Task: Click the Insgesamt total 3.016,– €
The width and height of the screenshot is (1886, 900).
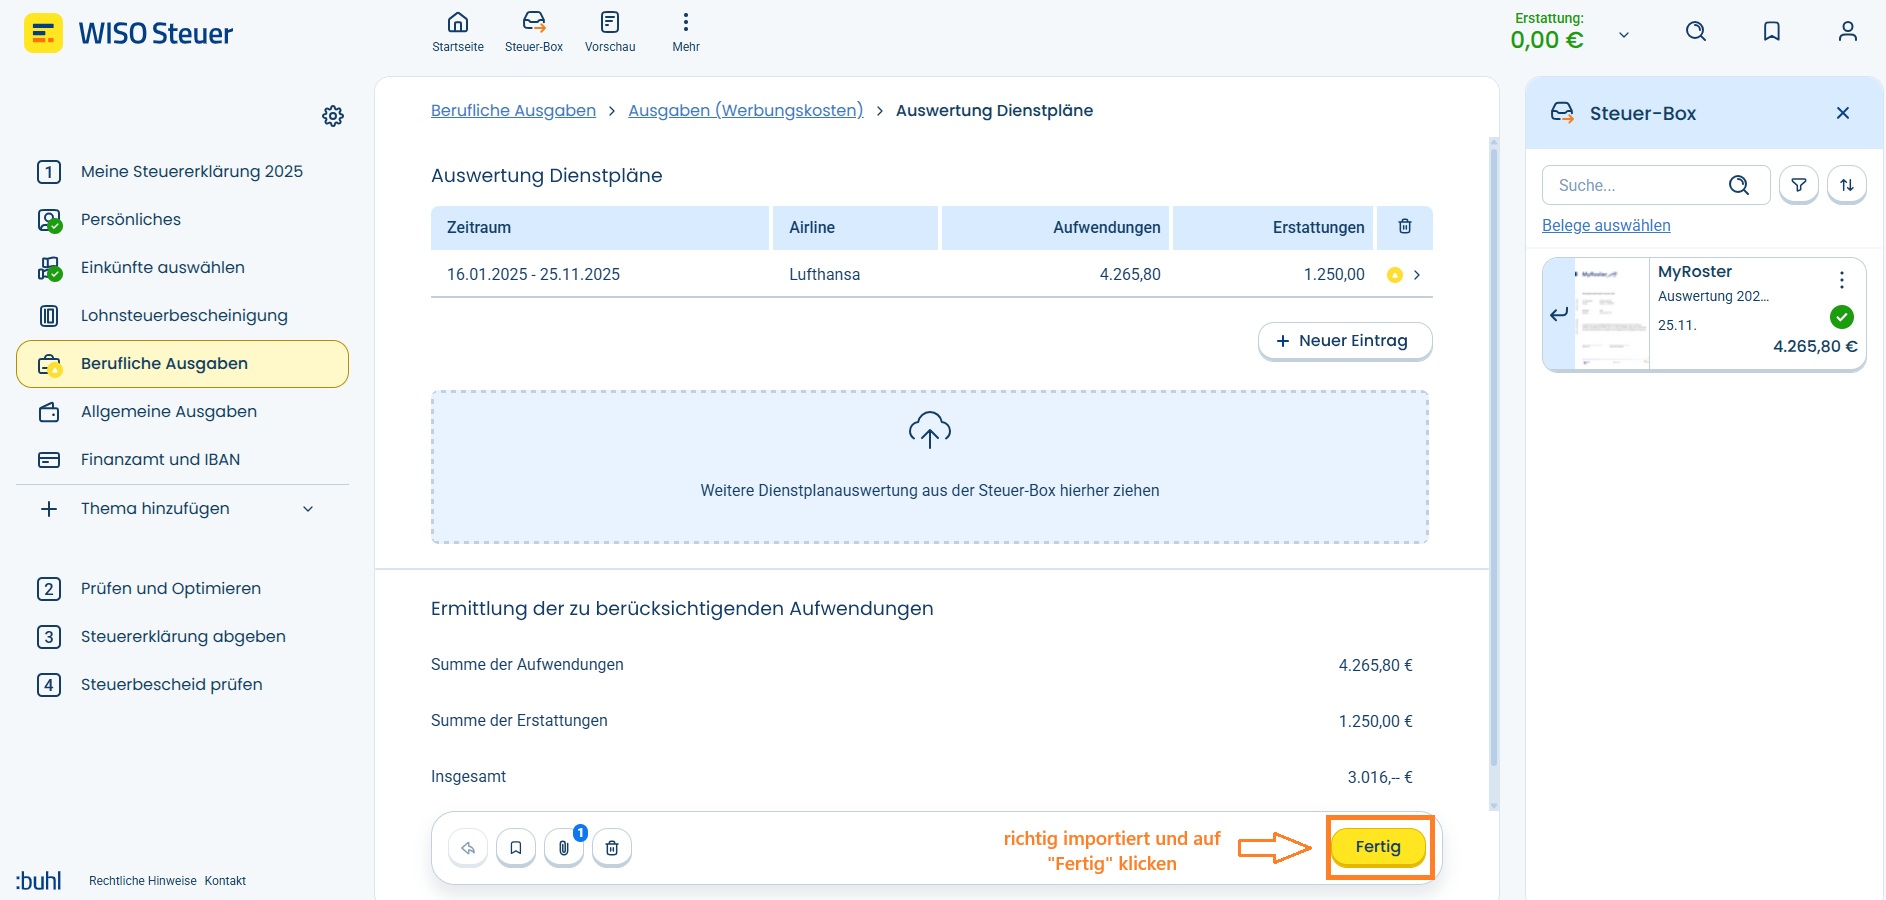Action: point(1380,777)
